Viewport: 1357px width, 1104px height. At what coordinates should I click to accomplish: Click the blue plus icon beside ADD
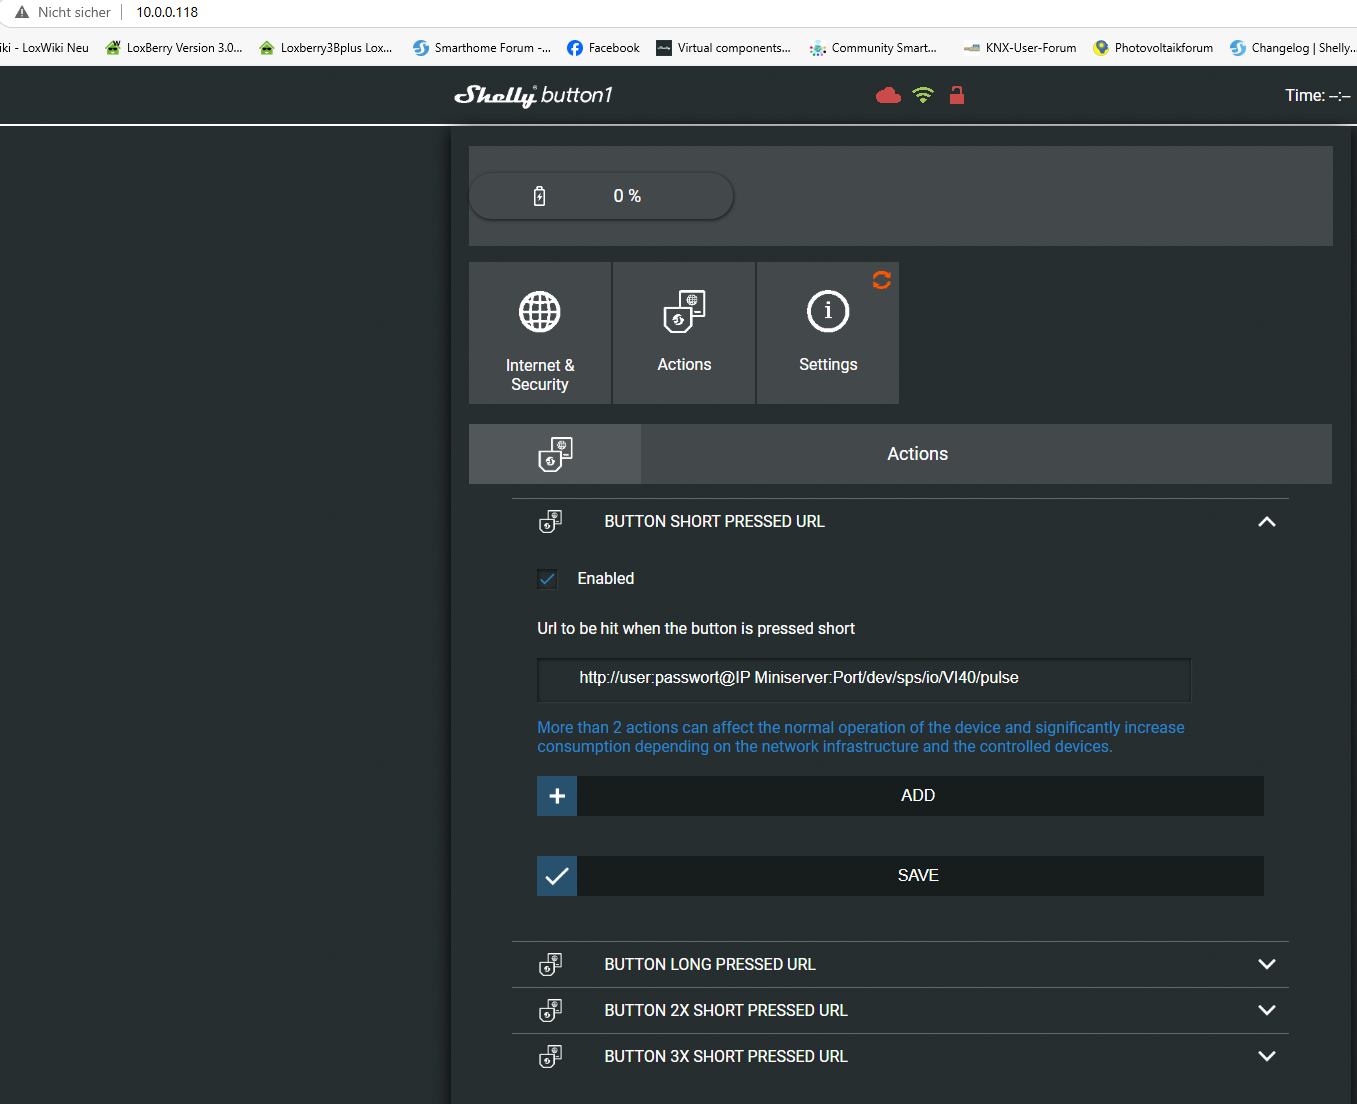(557, 796)
